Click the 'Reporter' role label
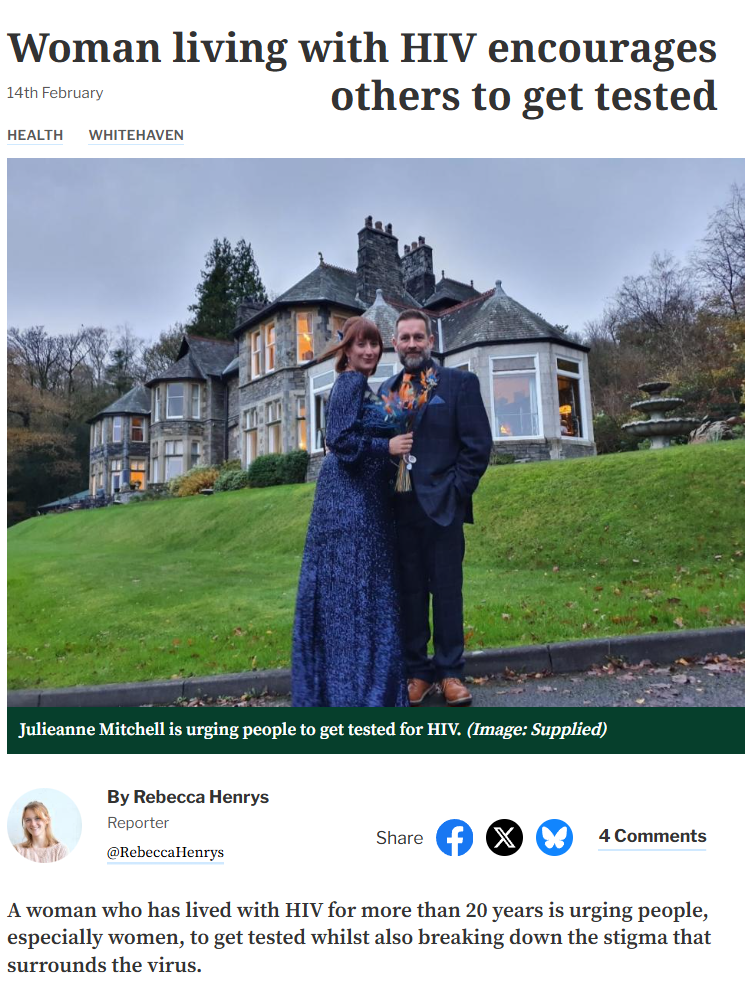The height and width of the screenshot is (982, 753). [138, 823]
